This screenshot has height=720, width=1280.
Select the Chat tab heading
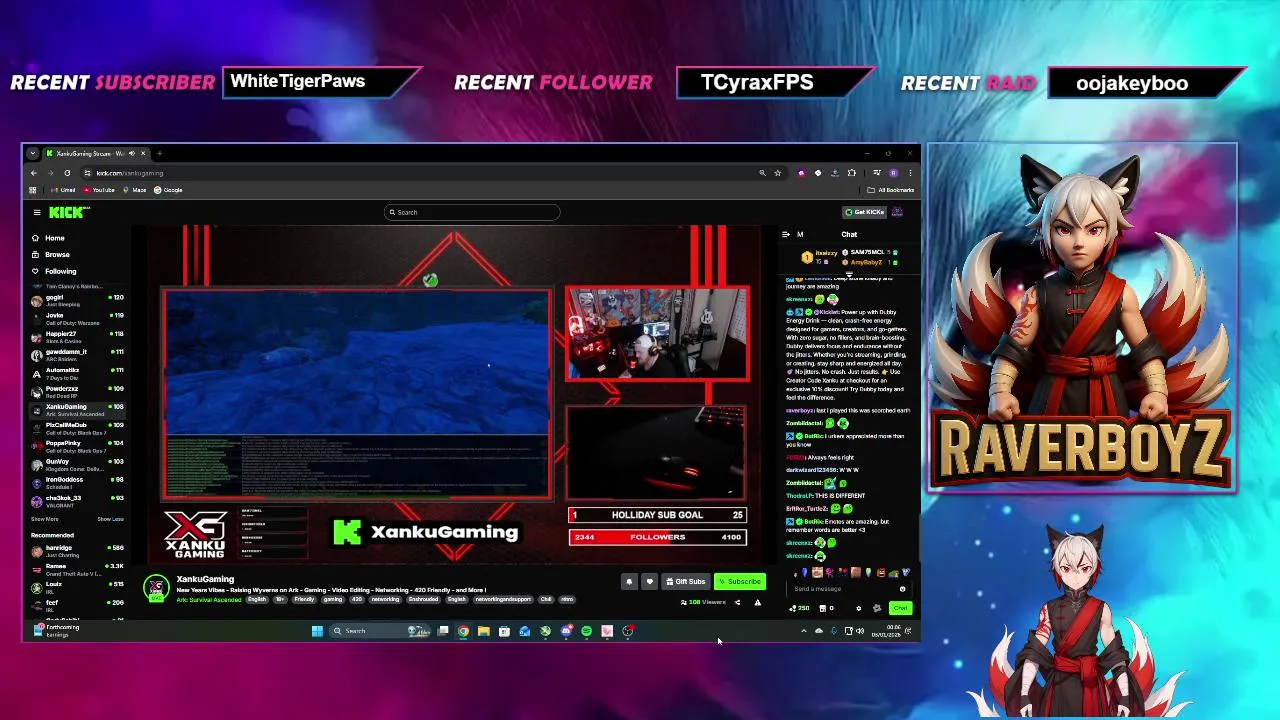click(x=849, y=234)
